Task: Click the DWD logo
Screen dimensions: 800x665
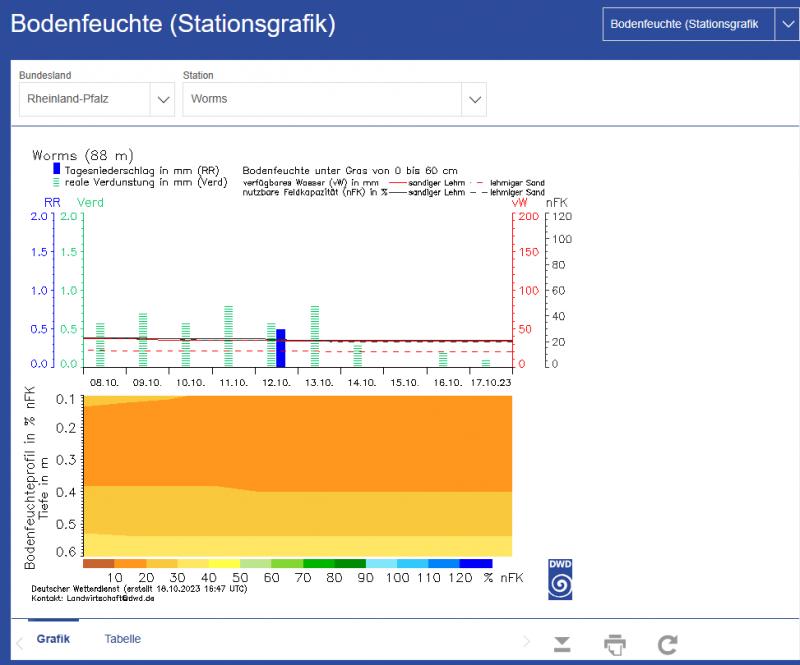Action: (560, 579)
